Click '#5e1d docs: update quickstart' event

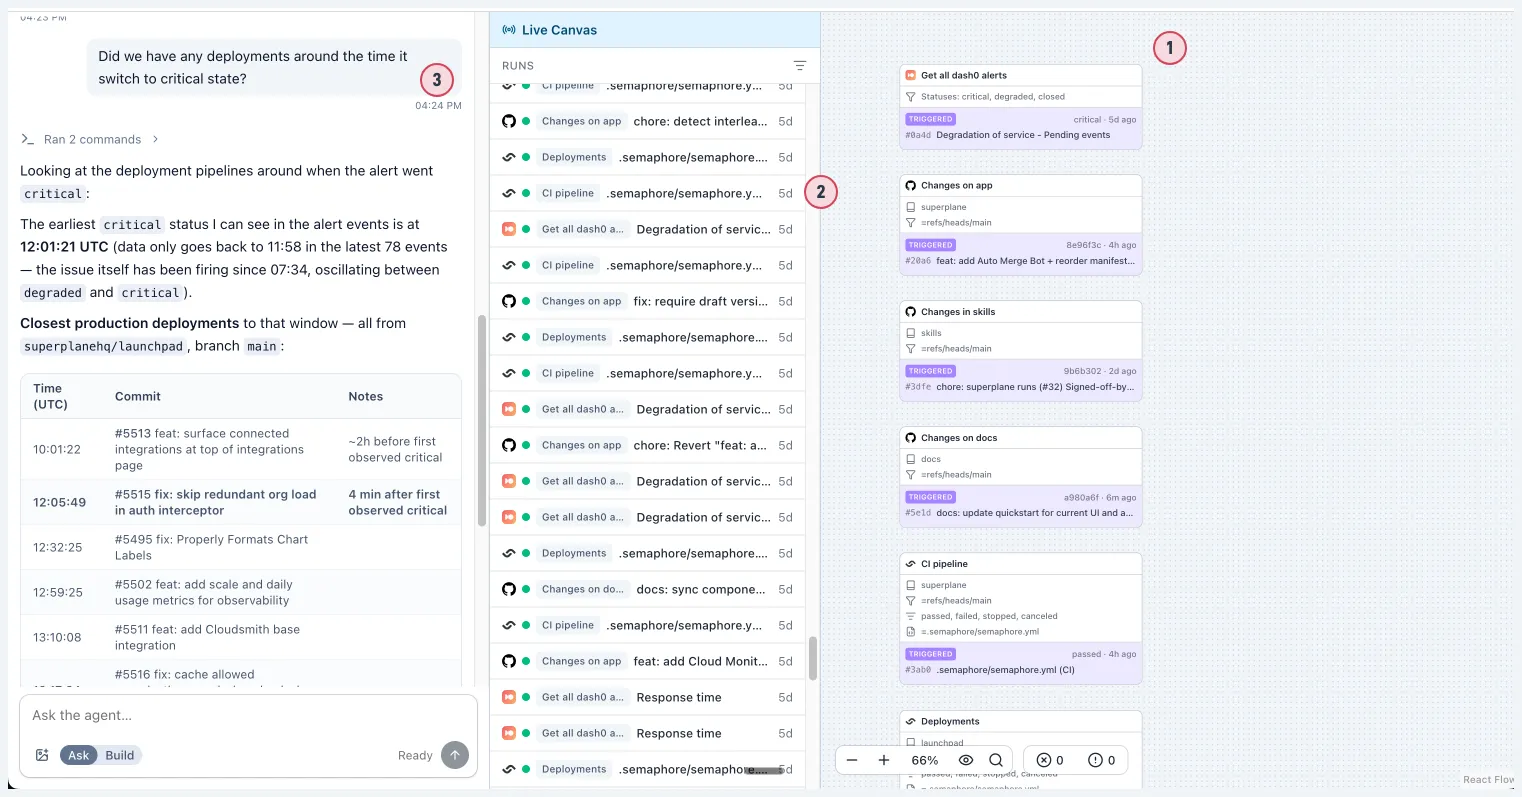click(x=1019, y=513)
